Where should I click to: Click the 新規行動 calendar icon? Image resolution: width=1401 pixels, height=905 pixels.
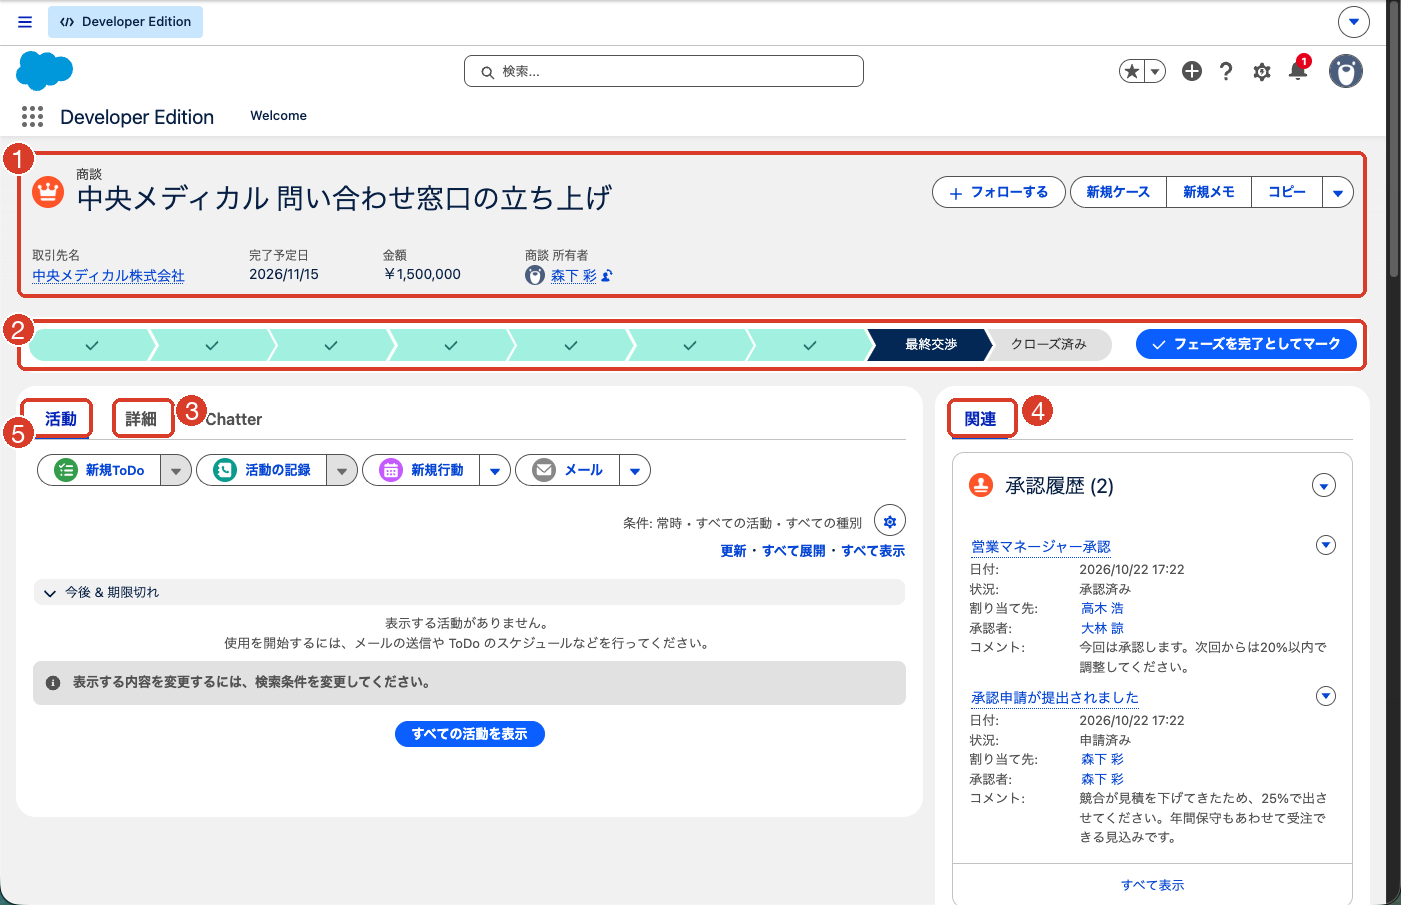point(391,470)
